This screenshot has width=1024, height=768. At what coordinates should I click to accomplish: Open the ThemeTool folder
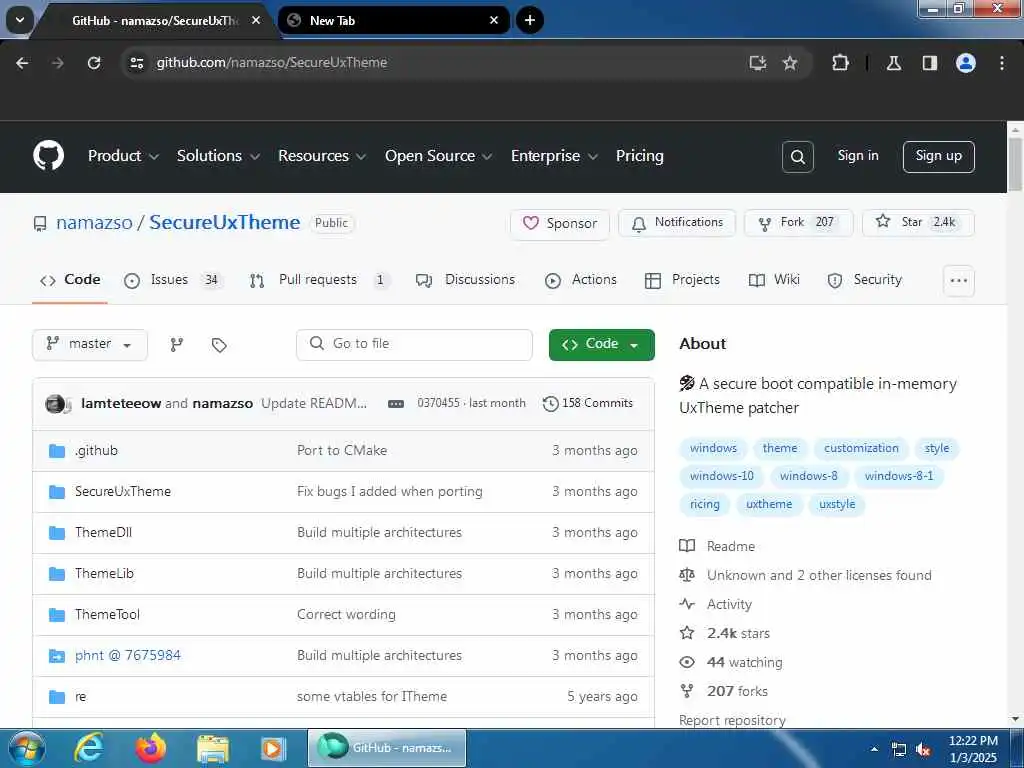(107, 615)
